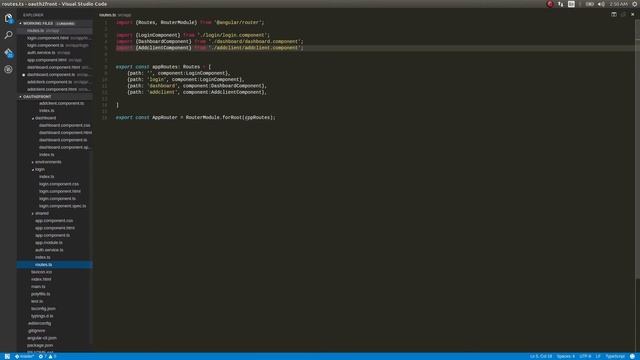Change line ending via LF indicator
640x360 pixels.
pos(598,356)
